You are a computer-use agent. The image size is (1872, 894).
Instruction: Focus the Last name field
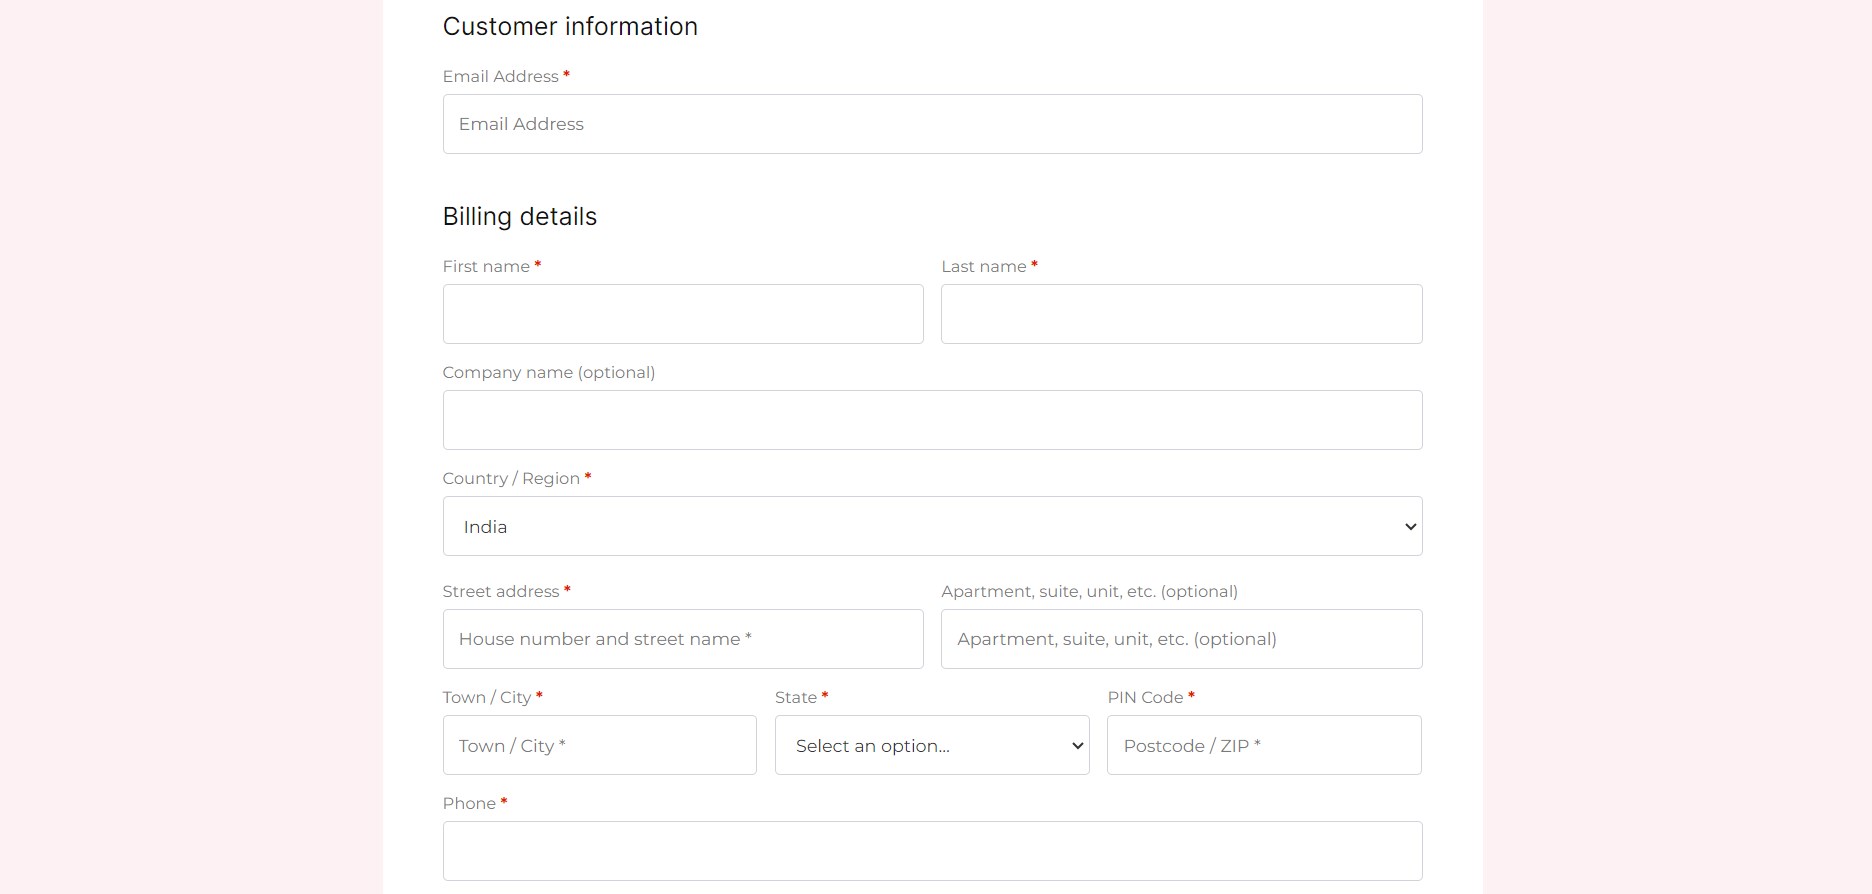click(x=1181, y=314)
